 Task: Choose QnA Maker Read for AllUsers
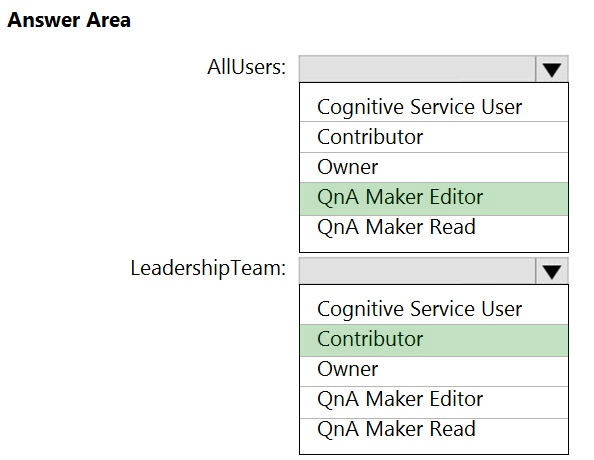[434, 227]
